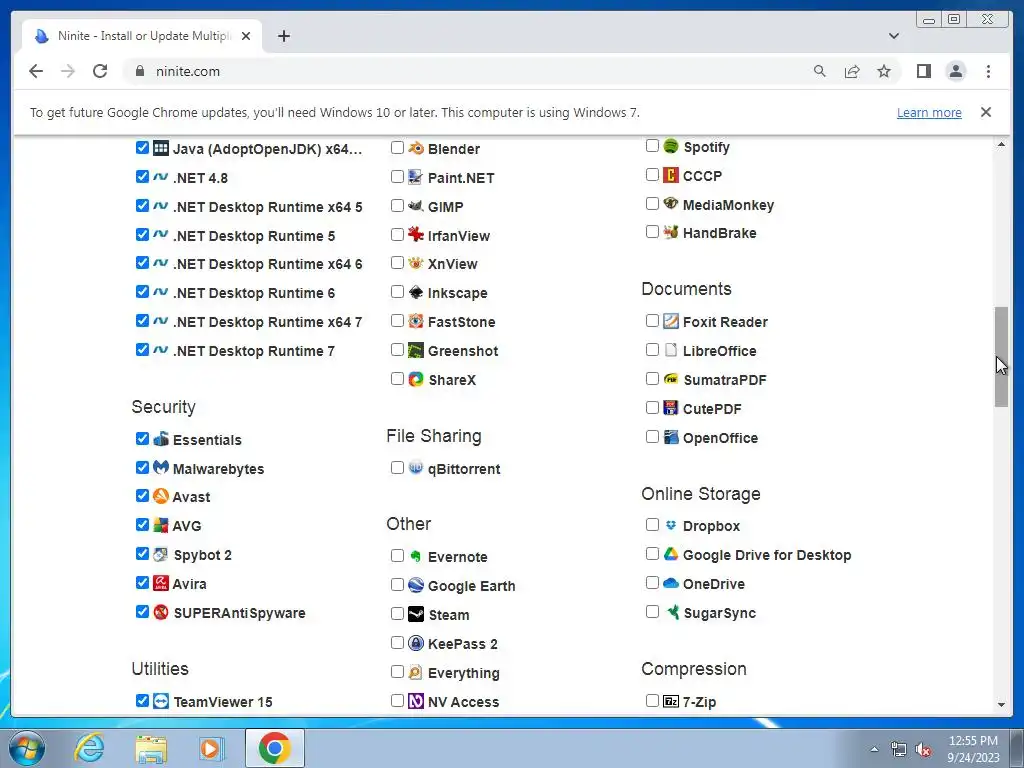Click the Steam icon
Viewport: 1024px width, 768px height.
pos(416,614)
